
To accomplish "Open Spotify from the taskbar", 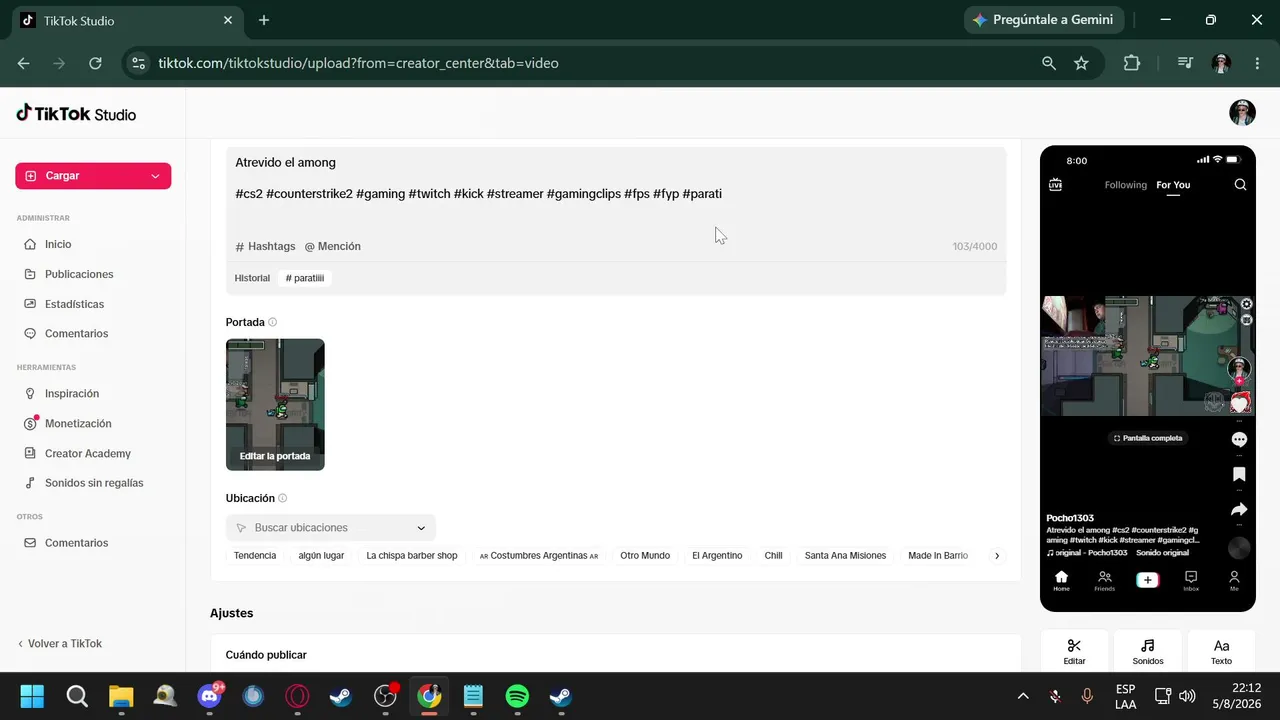I will 517,696.
